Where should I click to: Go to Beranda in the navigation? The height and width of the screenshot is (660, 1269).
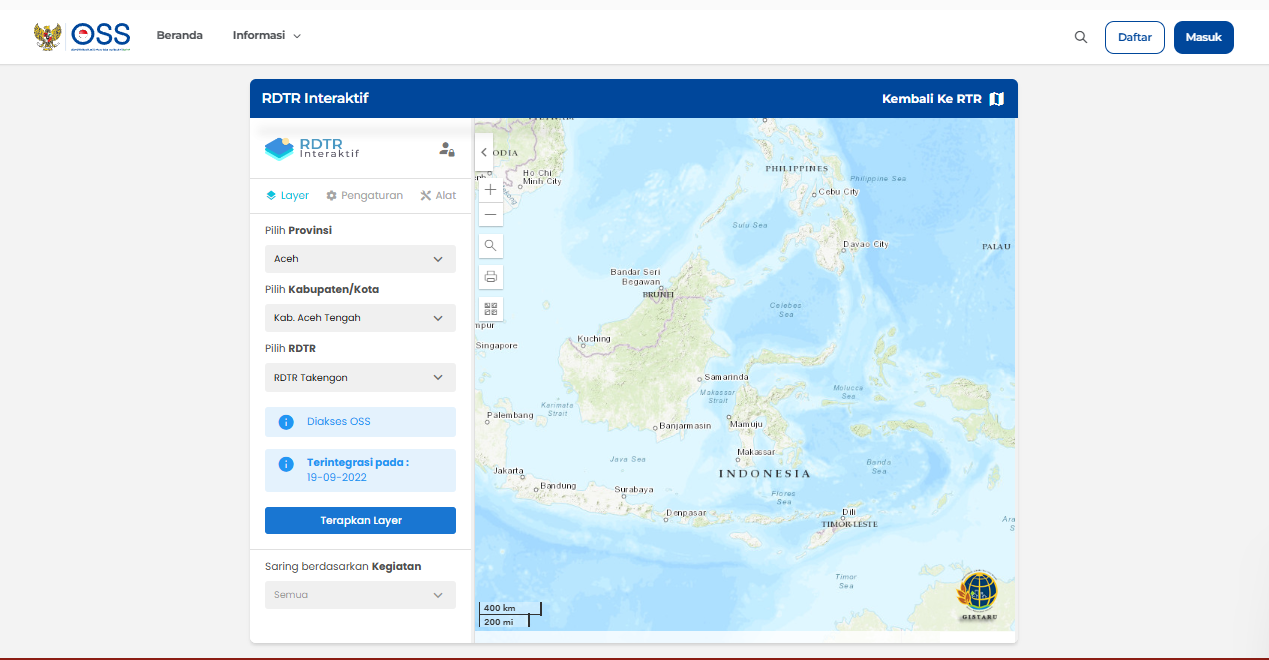179,36
